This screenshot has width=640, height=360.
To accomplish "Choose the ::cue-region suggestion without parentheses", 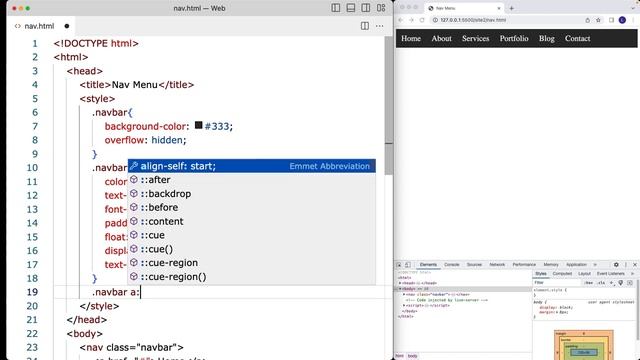I will click(x=251, y=263).
